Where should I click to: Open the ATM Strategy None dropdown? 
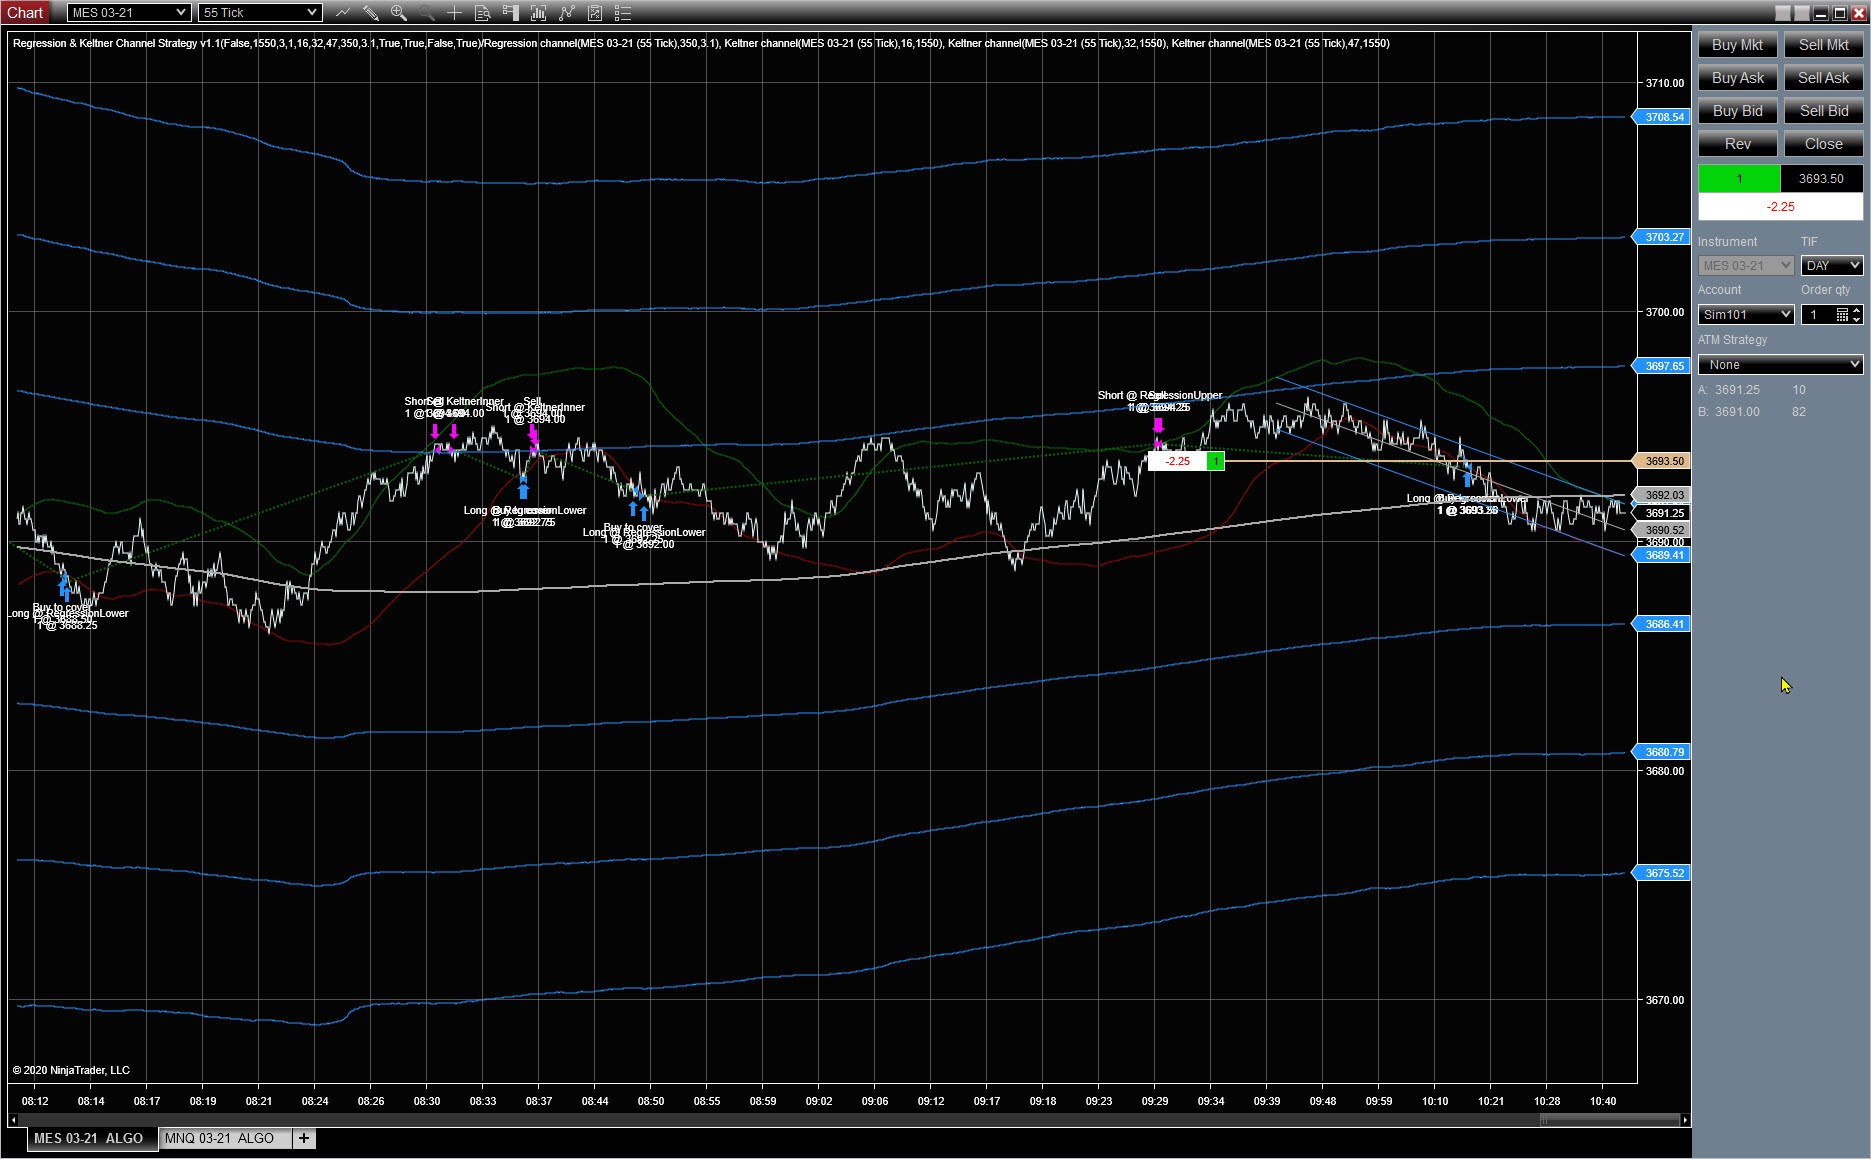[x=1780, y=364]
